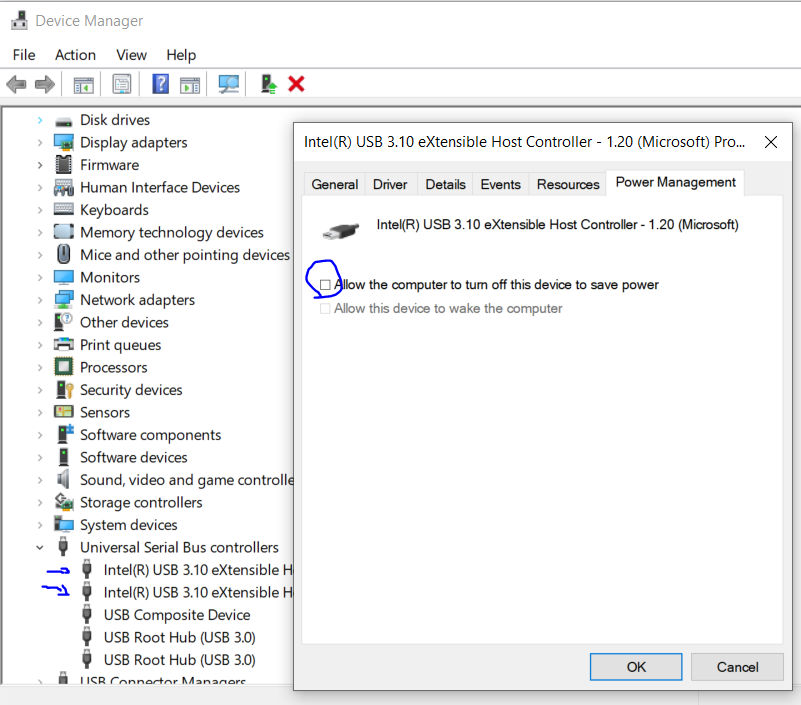Click the Back arrow in the toolbar
This screenshot has width=801, height=705.
click(16, 85)
